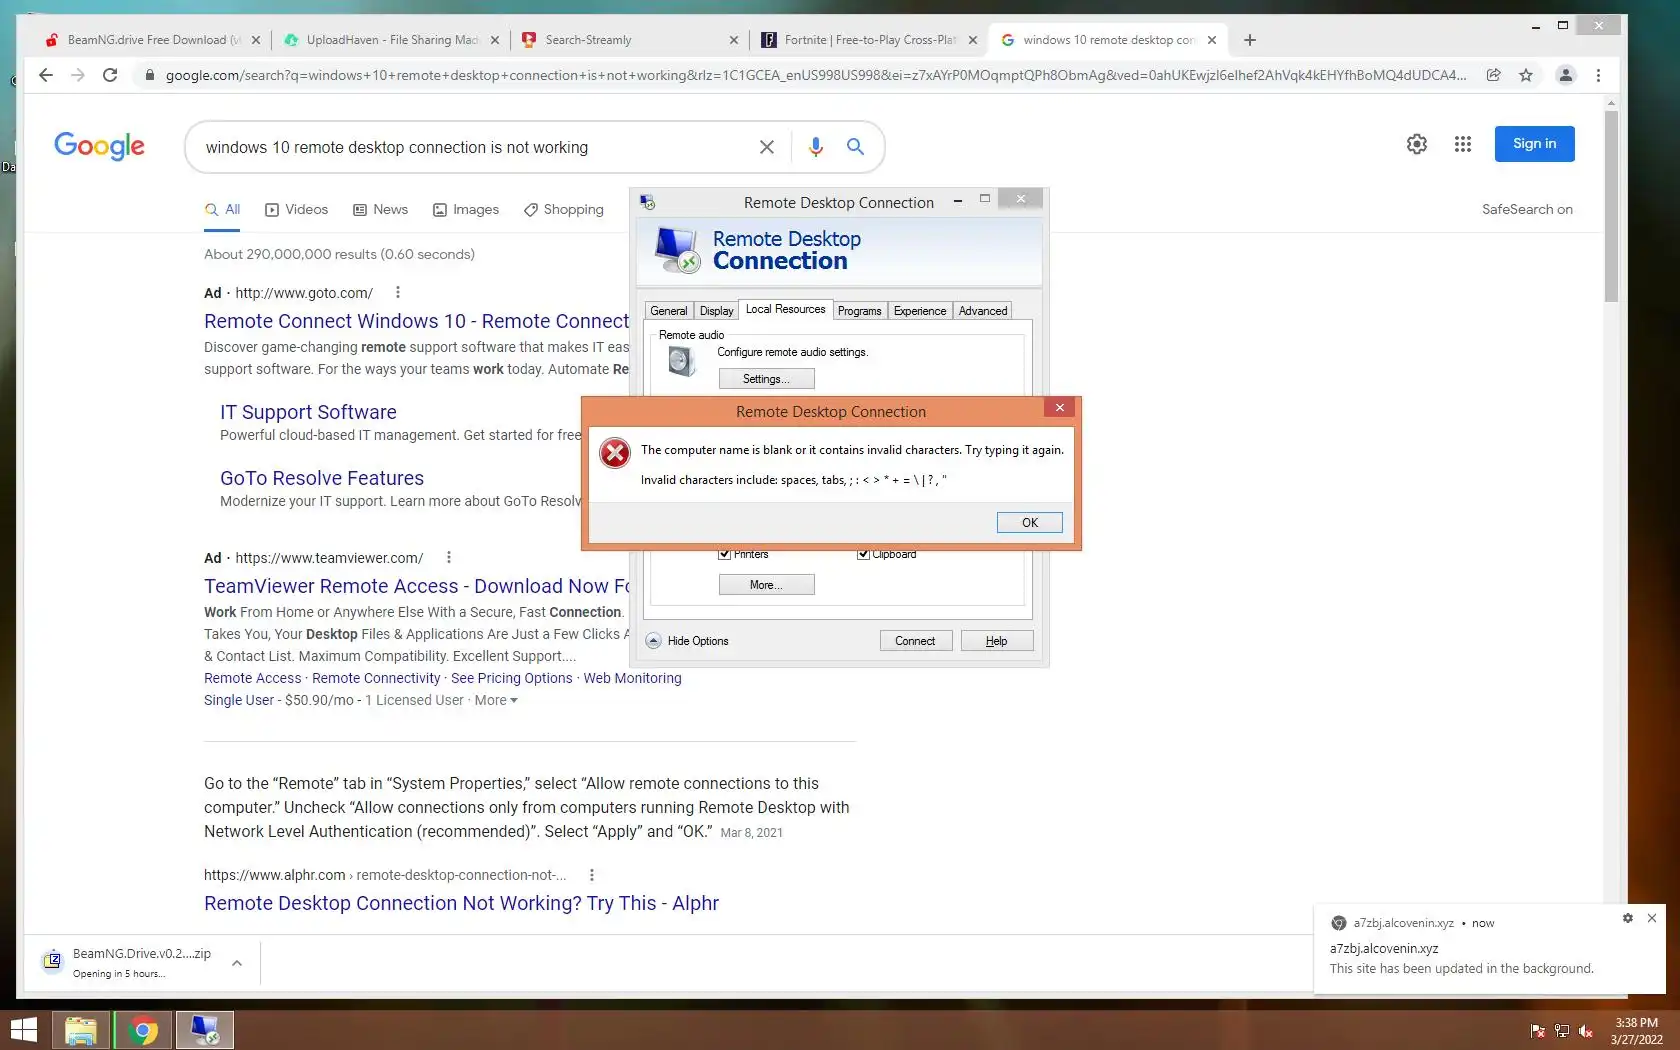The image size is (1680, 1050).
Task: Open the Windows Start menu
Action: [23, 1030]
